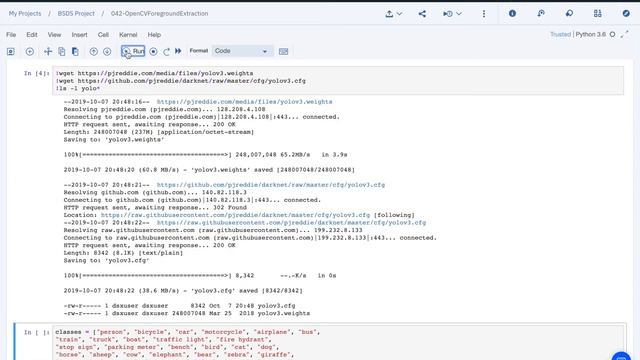Screen dimensions: 640x360
Task: Run the selected cell
Action: click(x=133, y=51)
